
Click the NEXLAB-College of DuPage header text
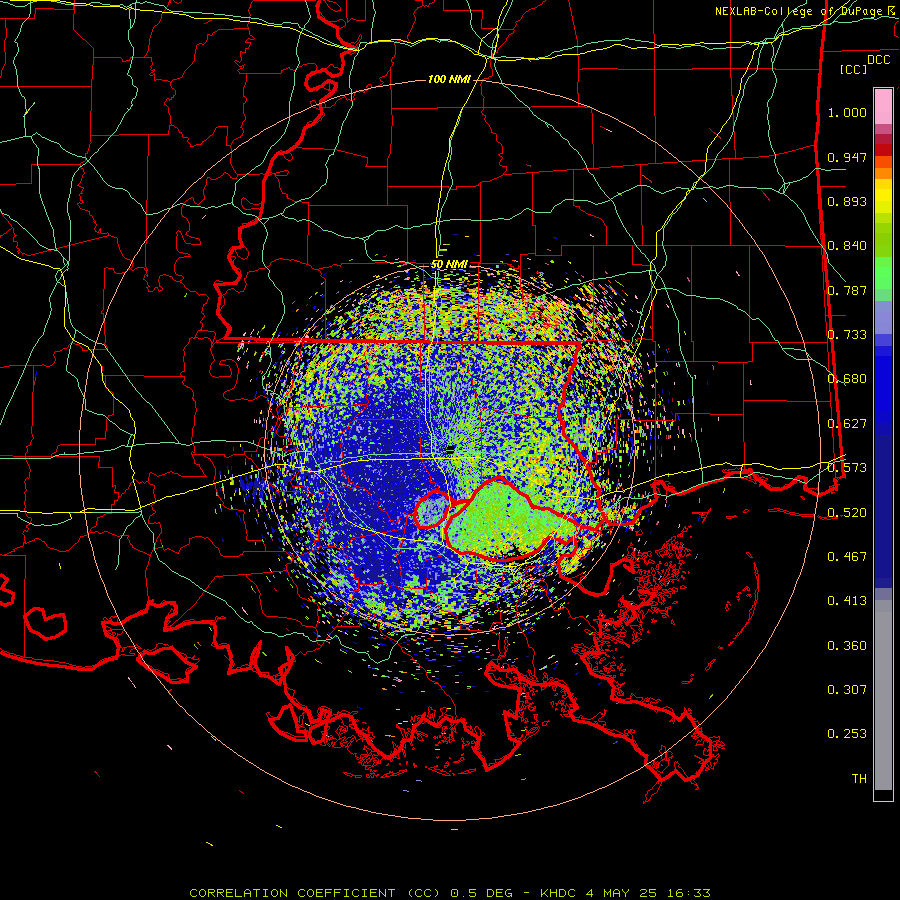click(x=806, y=11)
